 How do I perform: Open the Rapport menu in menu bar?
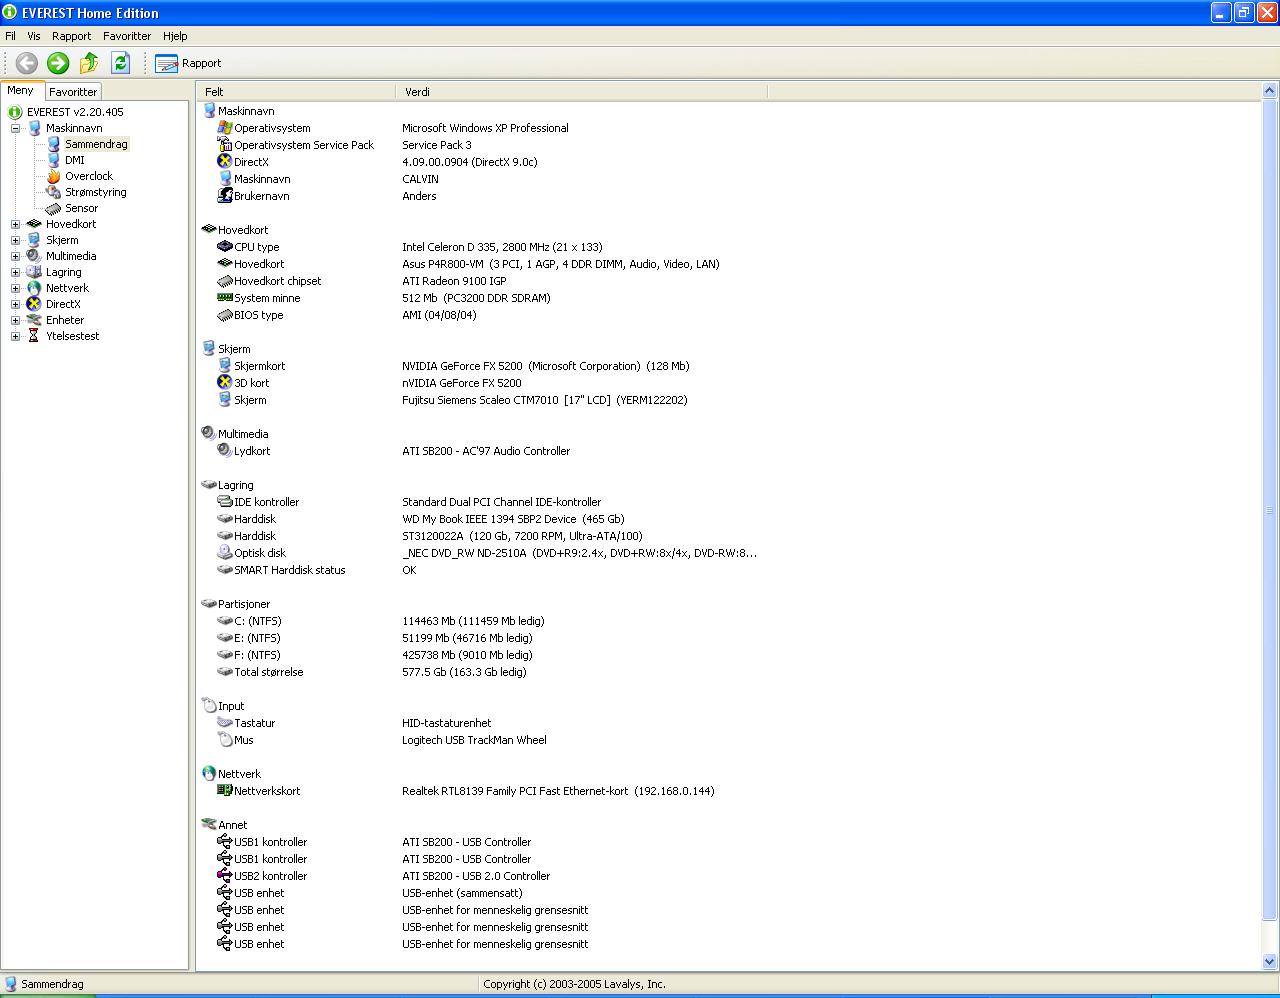(x=71, y=36)
